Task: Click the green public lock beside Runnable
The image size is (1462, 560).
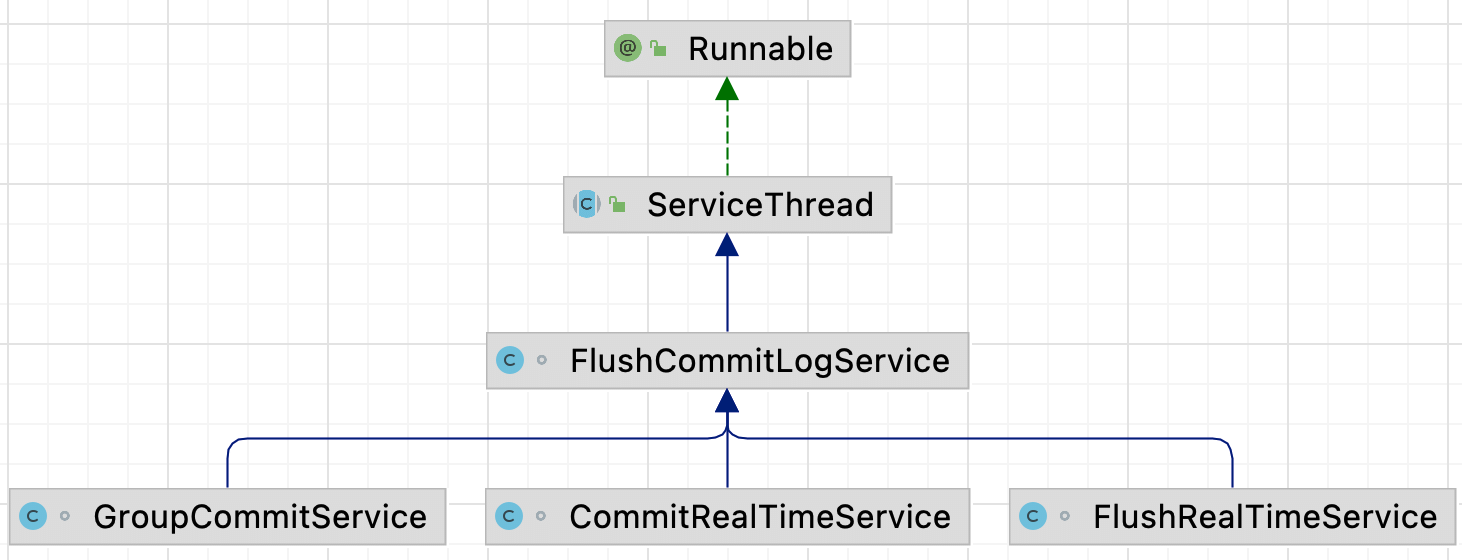Action: tap(658, 48)
